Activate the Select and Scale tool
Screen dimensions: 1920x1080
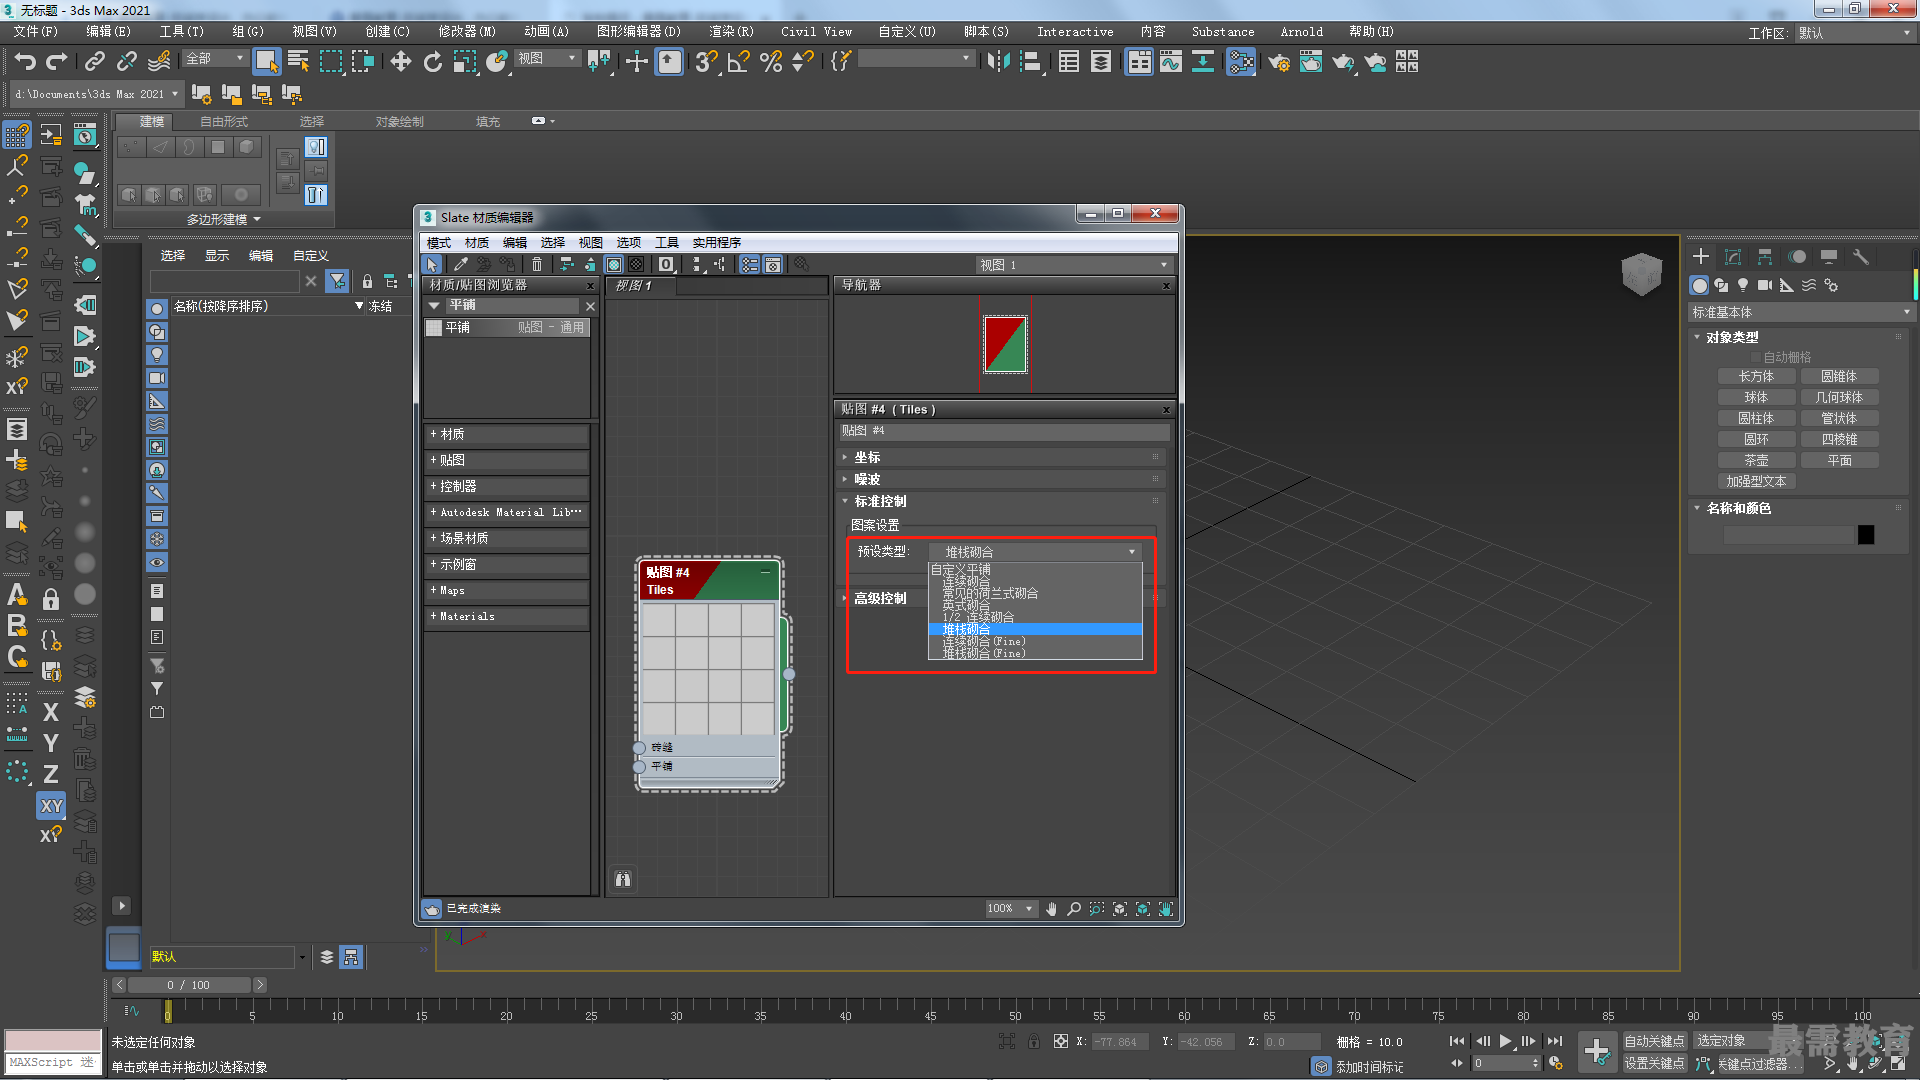click(465, 62)
